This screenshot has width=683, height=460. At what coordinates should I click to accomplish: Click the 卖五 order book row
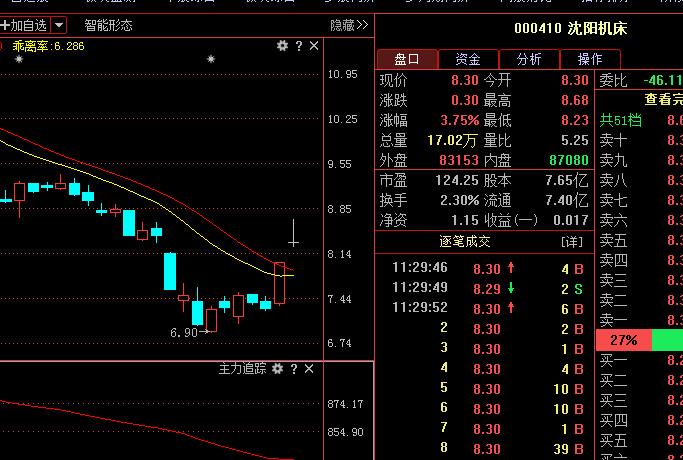pos(639,240)
